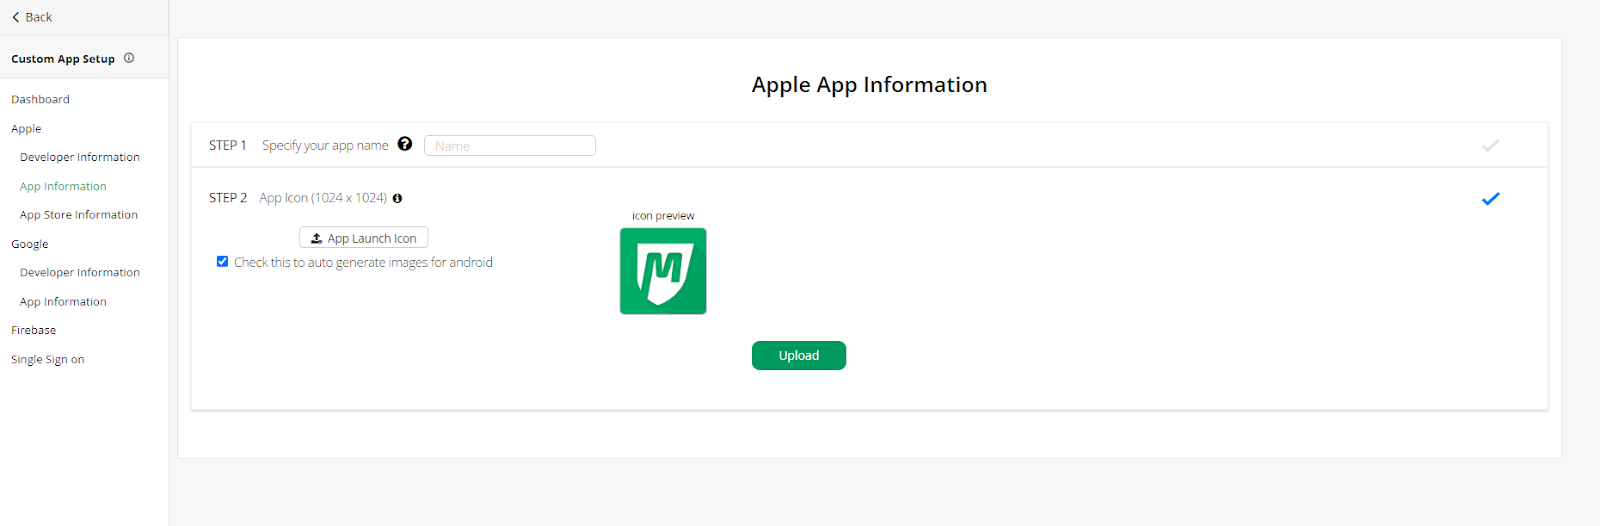Click the Custom App Setup heading
This screenshot has width=1600, height=526.
tap(63, 59)
